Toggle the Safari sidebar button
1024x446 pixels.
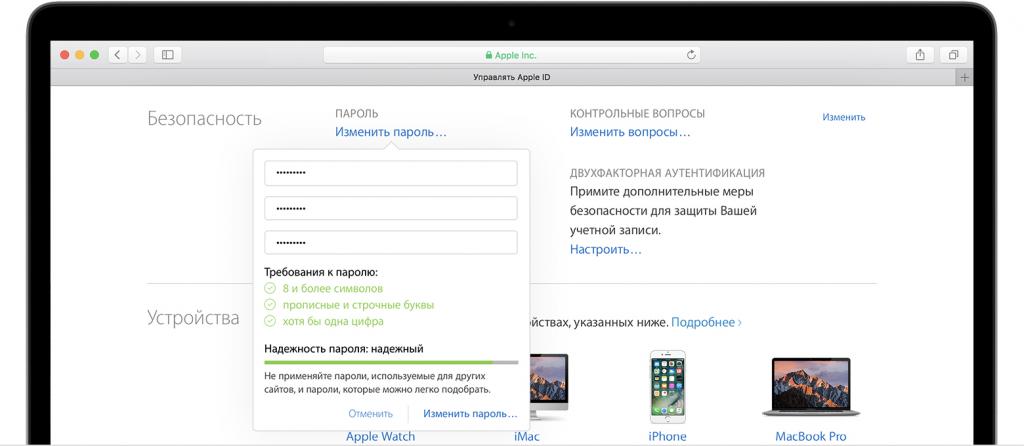167,55
